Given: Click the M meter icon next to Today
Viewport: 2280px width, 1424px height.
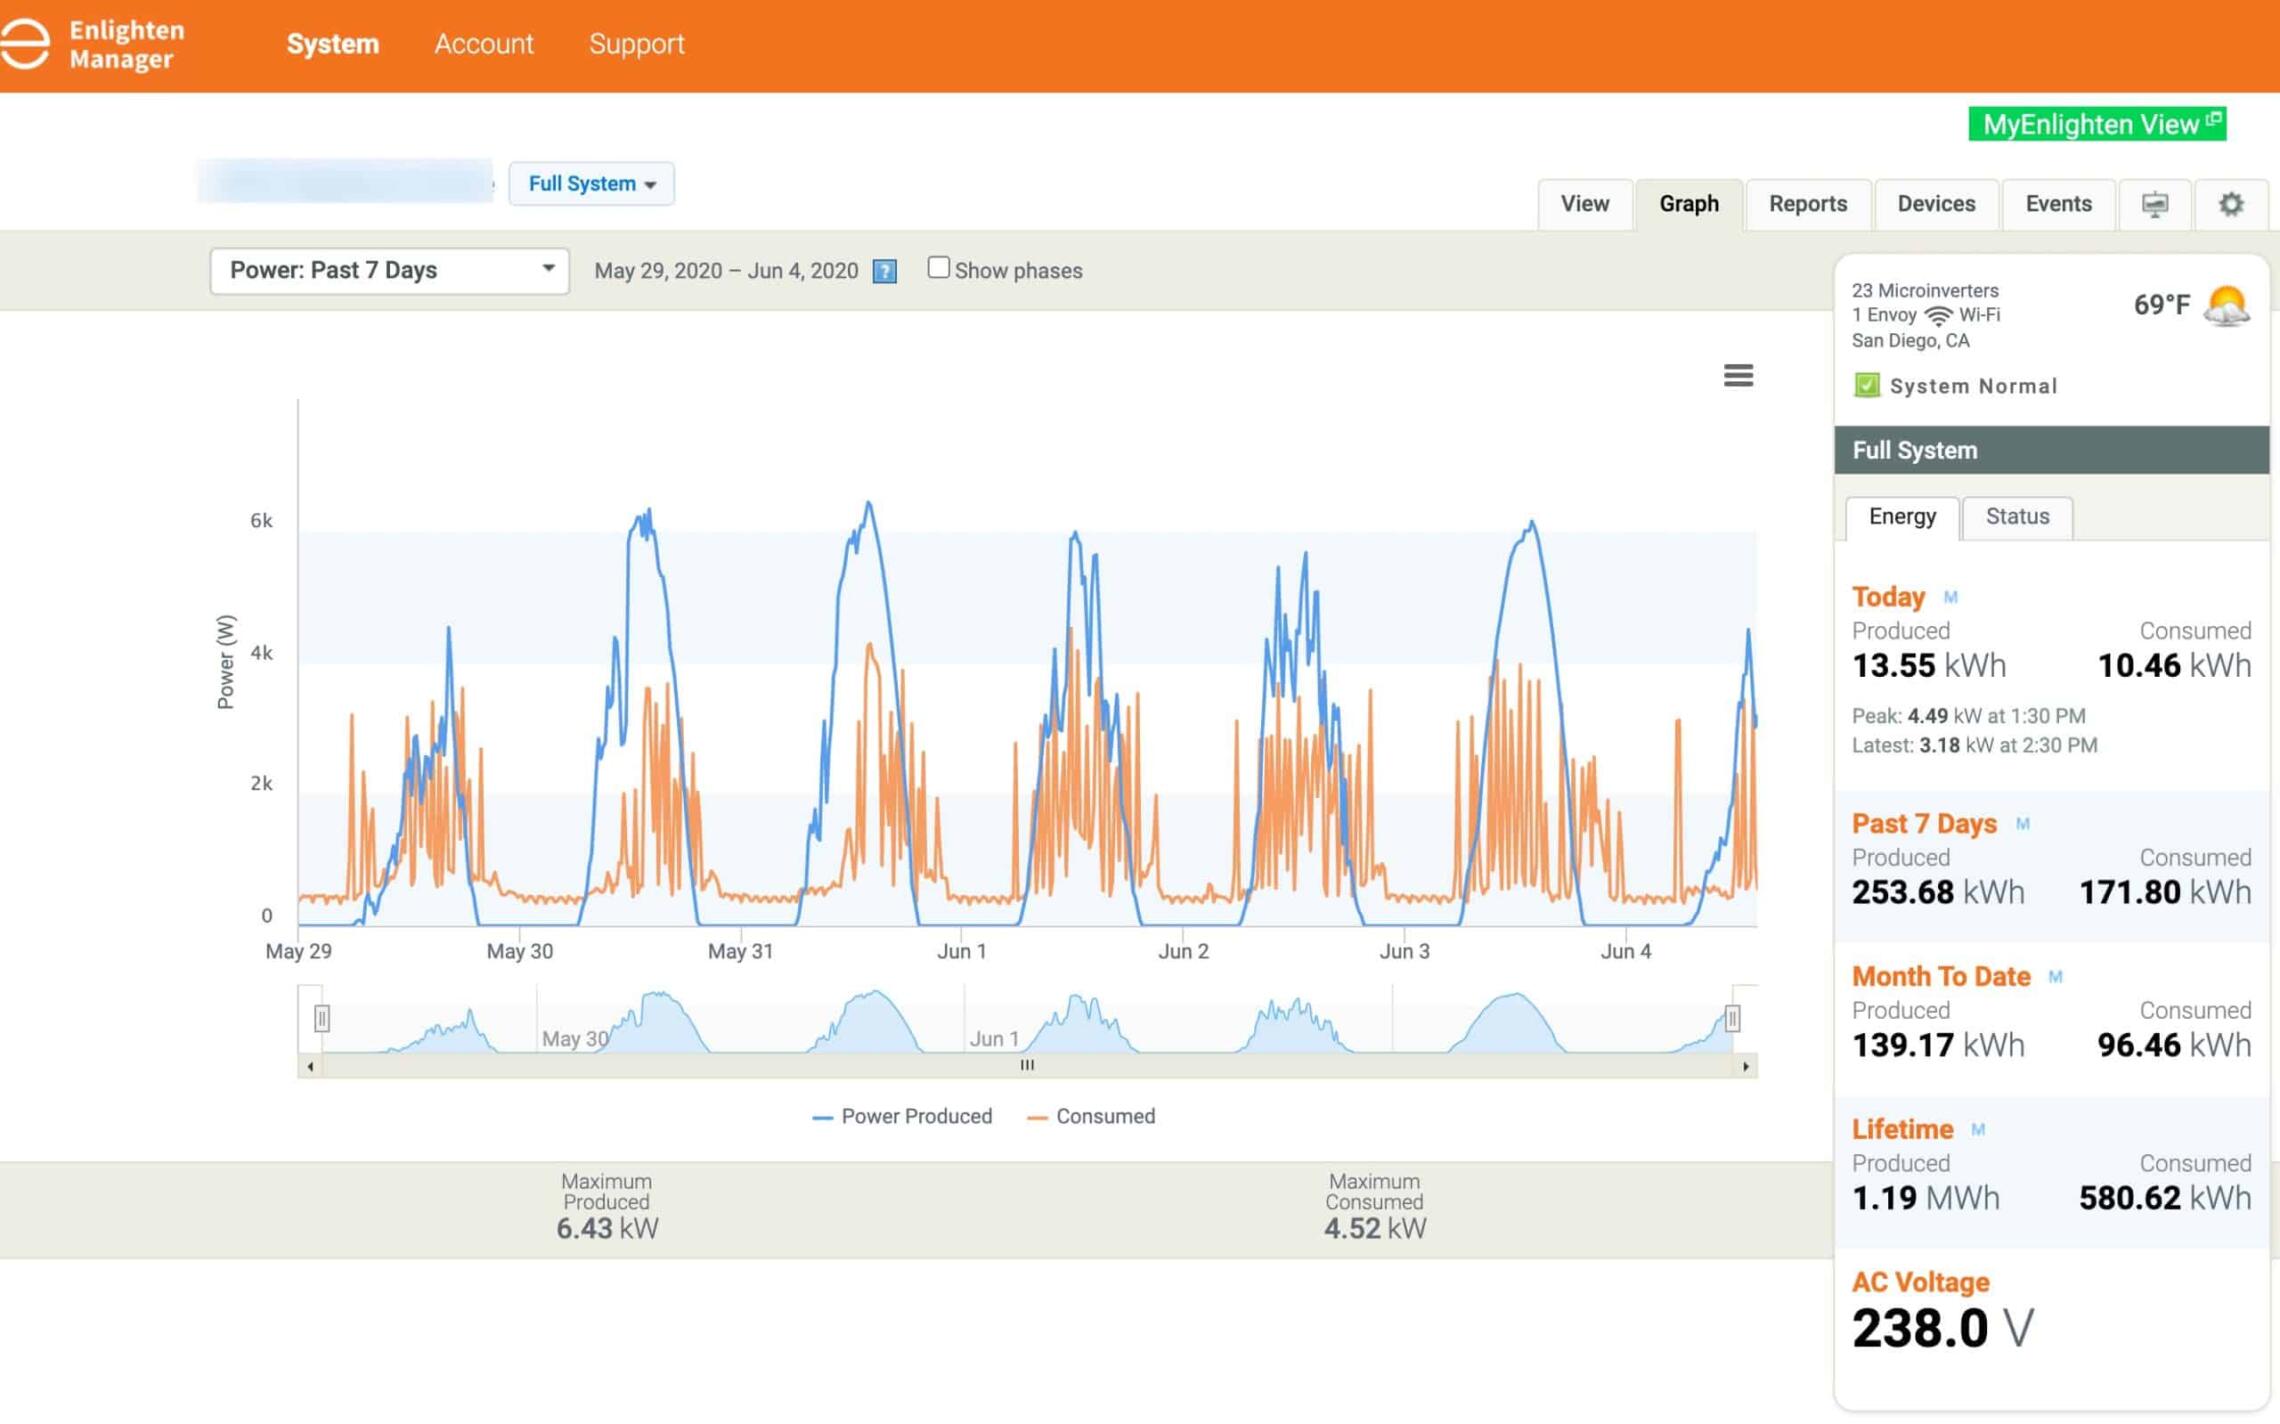Looking at the screenshot, I should [x=1950, y=597].
